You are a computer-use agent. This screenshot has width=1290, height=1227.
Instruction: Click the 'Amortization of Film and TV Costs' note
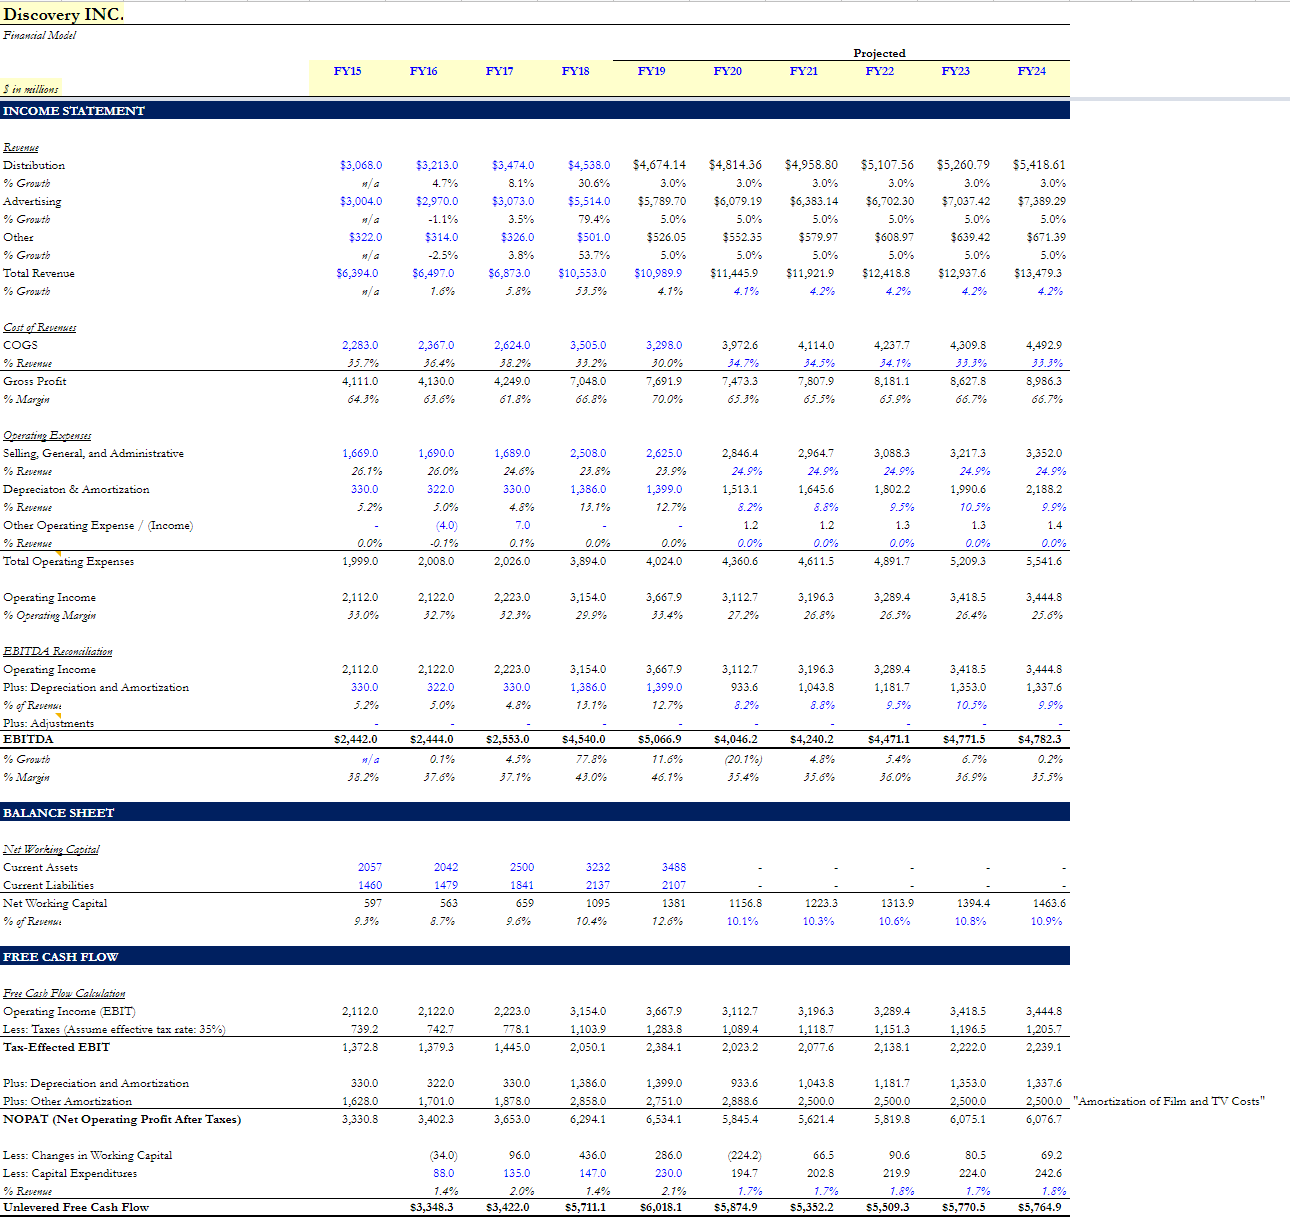(x=1169, y=1101)
